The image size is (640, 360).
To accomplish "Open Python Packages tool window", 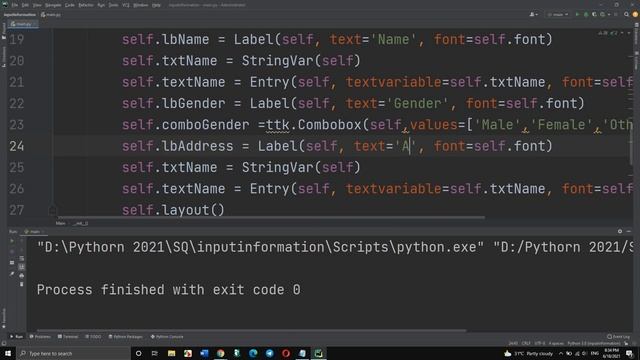I will (126, 337).
